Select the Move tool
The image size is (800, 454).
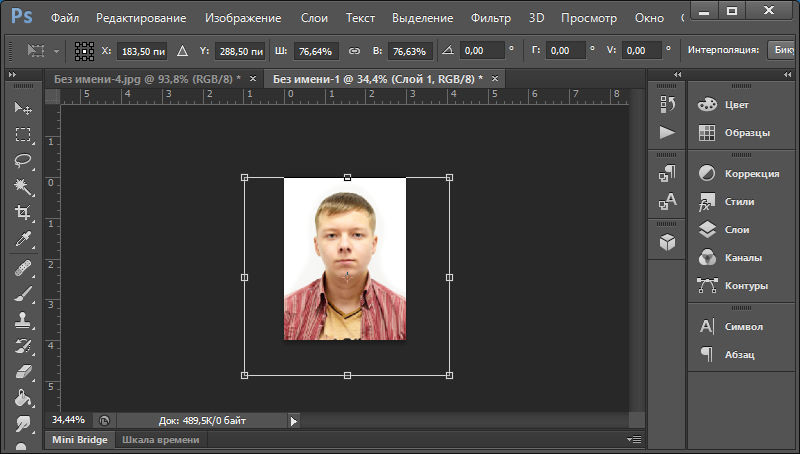tap(22, 108)
